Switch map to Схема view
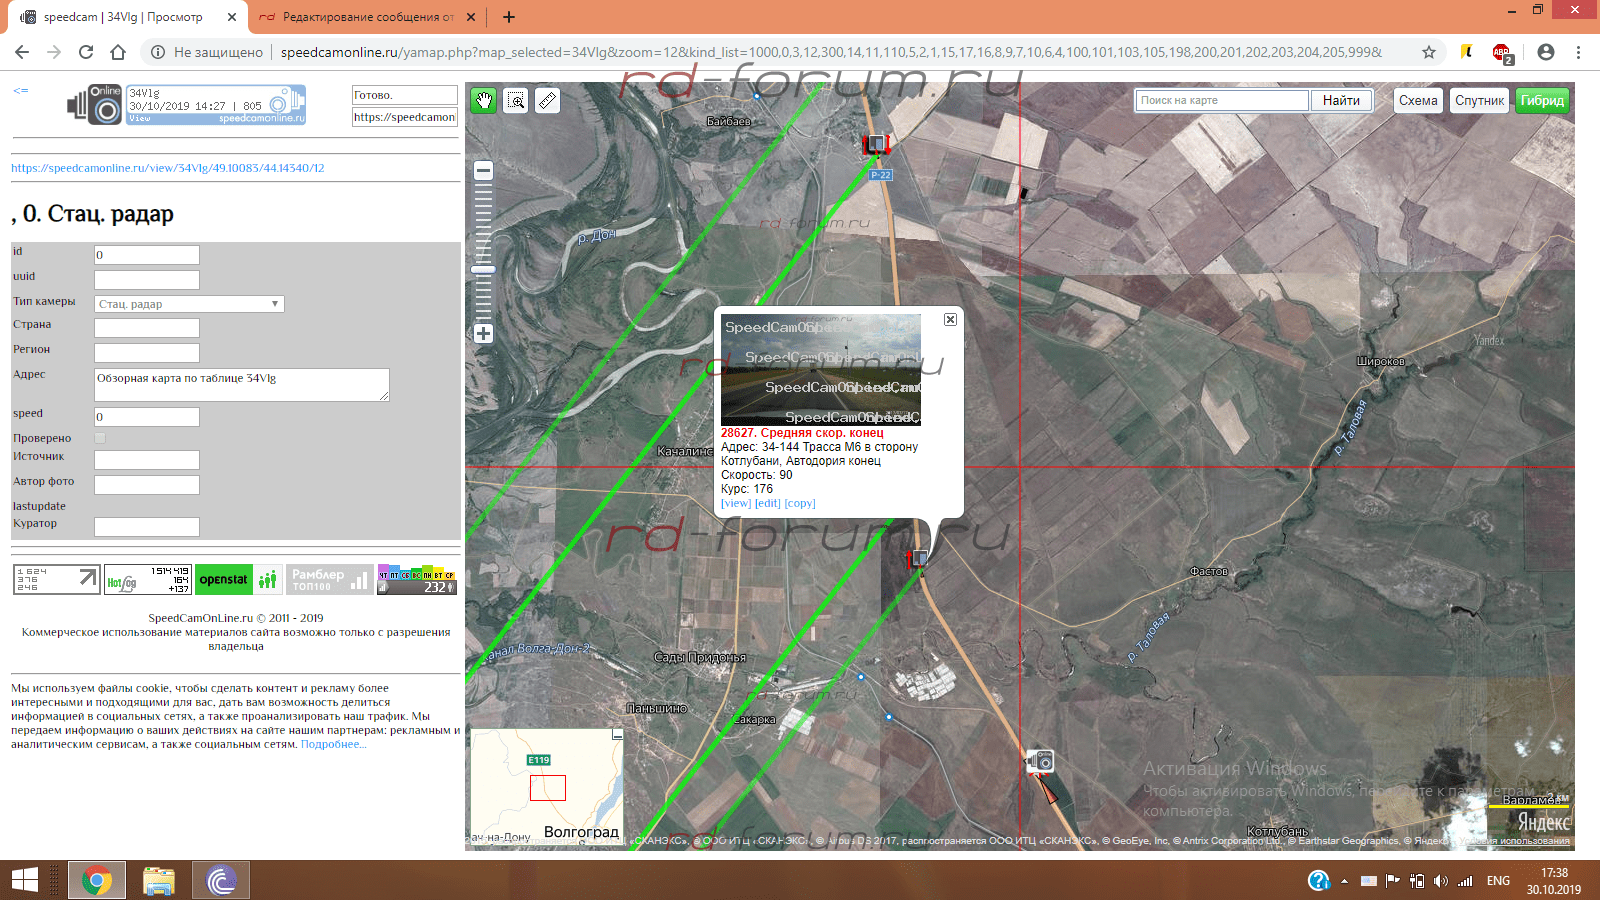This screenshot has height=900, width=1600. 1417,100
